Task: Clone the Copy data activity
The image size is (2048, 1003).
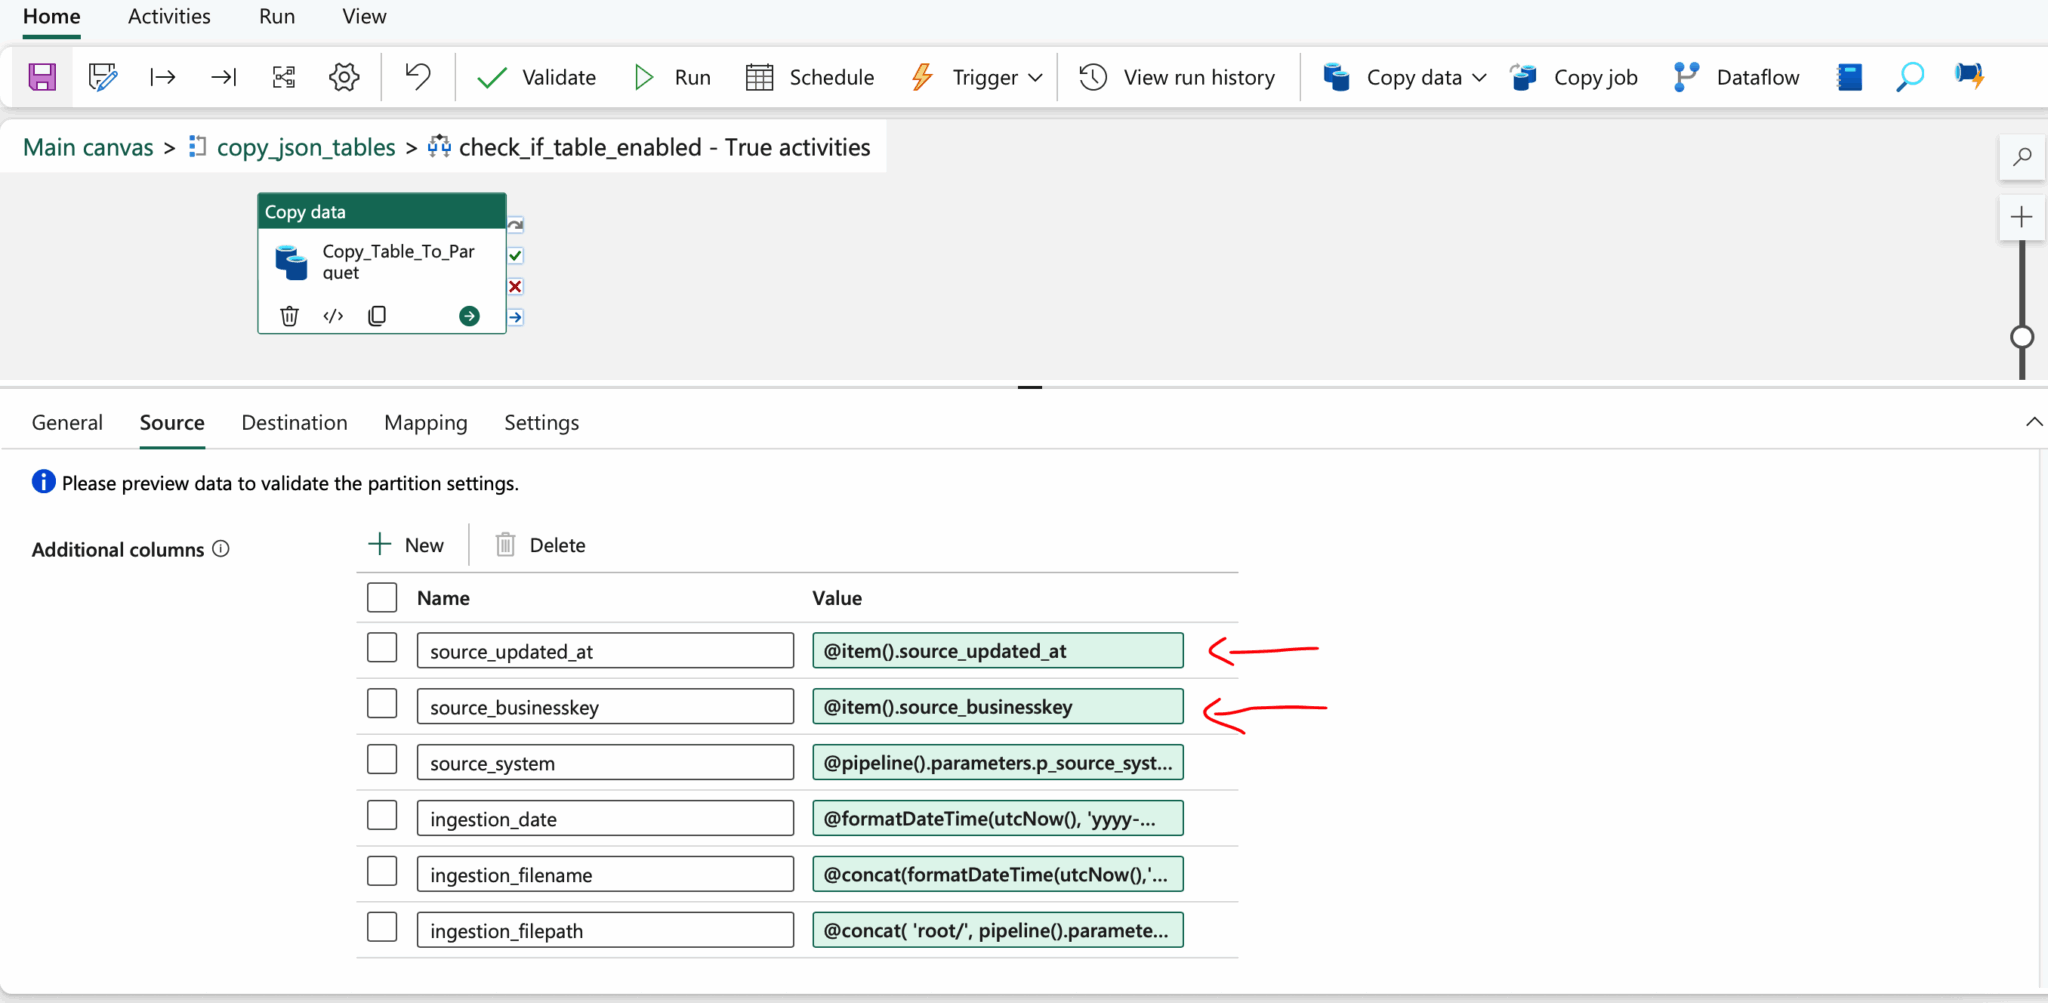Action: click(377, 316)
